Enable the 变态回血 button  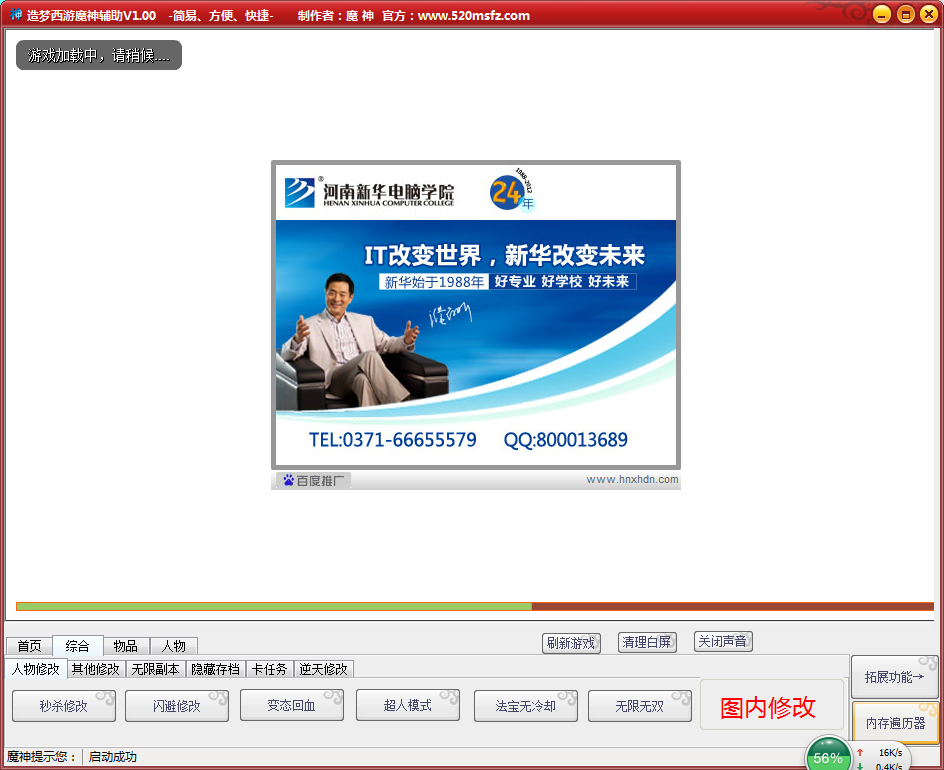coord(292,705)
